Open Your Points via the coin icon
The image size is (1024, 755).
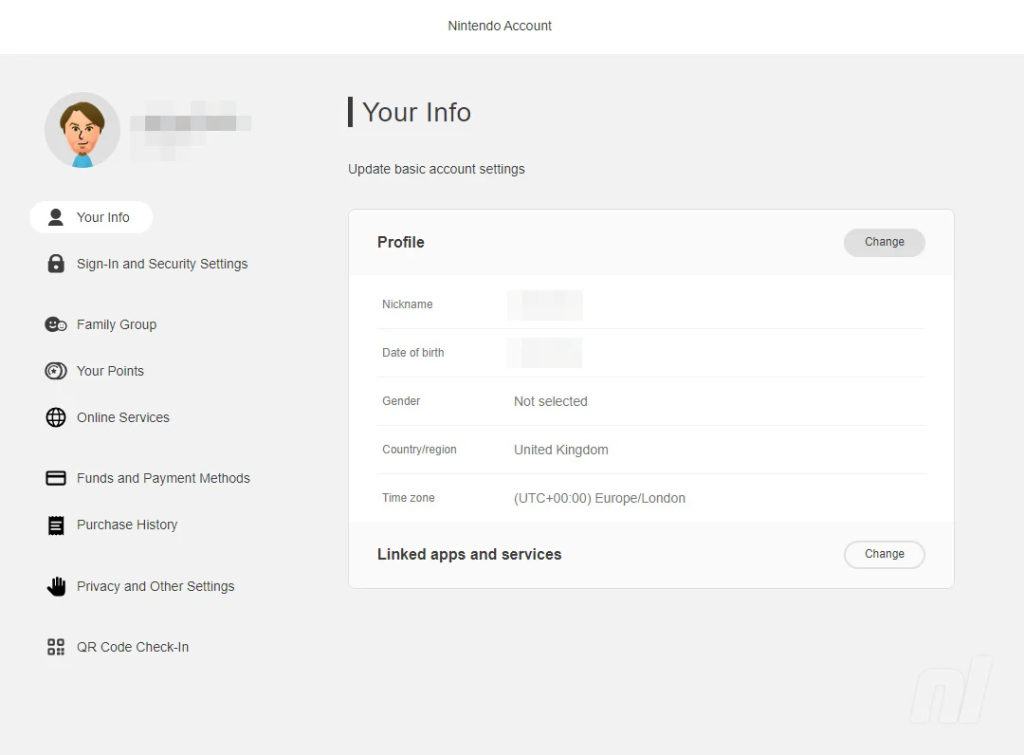56,371
